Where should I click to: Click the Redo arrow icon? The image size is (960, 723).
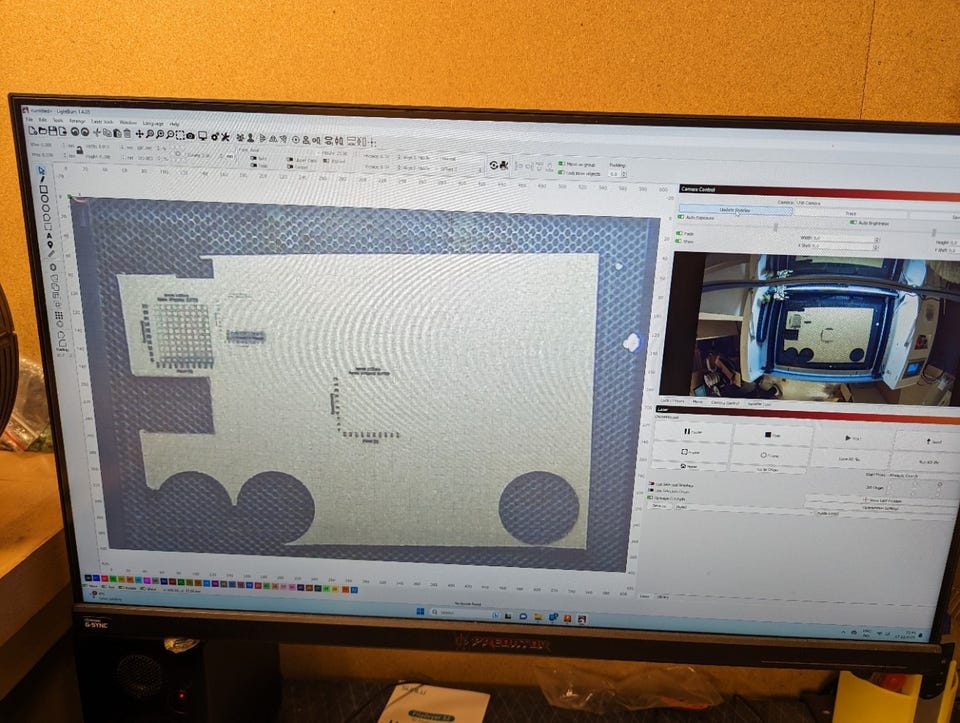pyautogui.click(x=85, y=132)
